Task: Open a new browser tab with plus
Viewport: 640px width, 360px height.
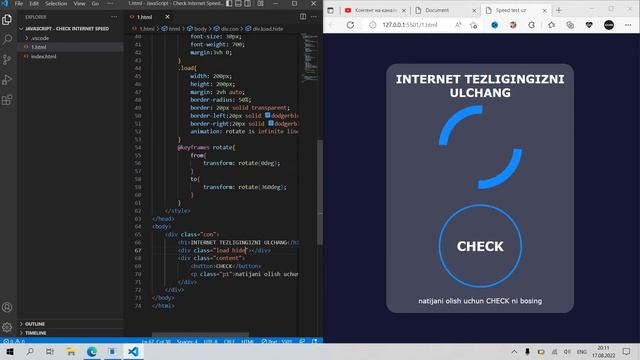Action: [x=559, y=10]
